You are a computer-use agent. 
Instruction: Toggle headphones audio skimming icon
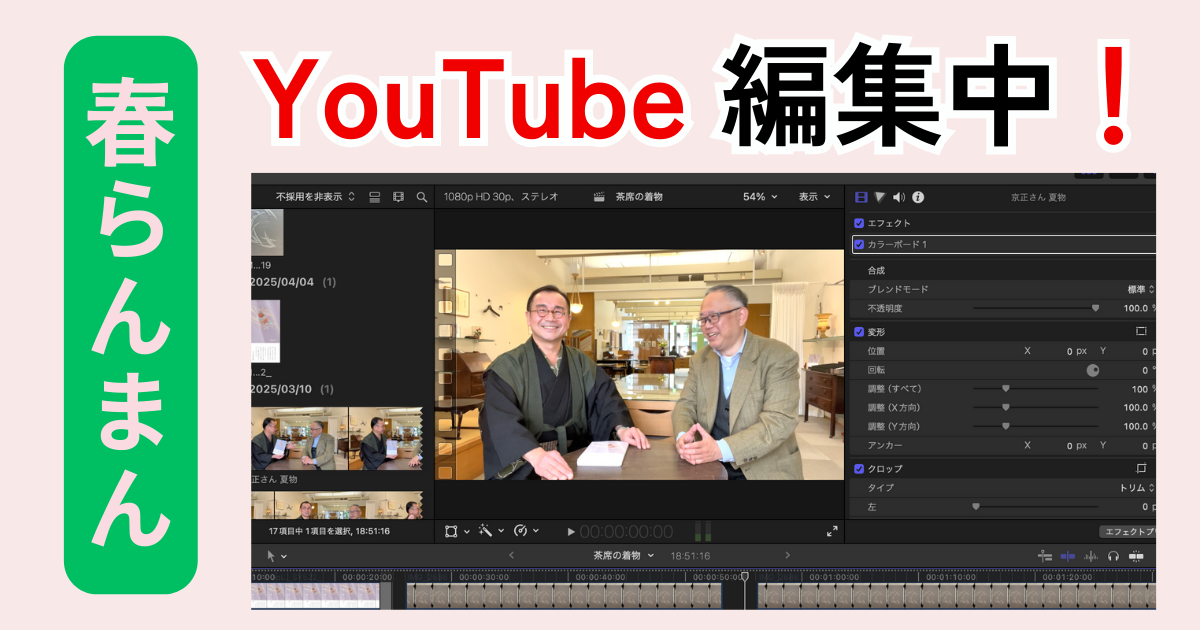tap(1113, 555)
